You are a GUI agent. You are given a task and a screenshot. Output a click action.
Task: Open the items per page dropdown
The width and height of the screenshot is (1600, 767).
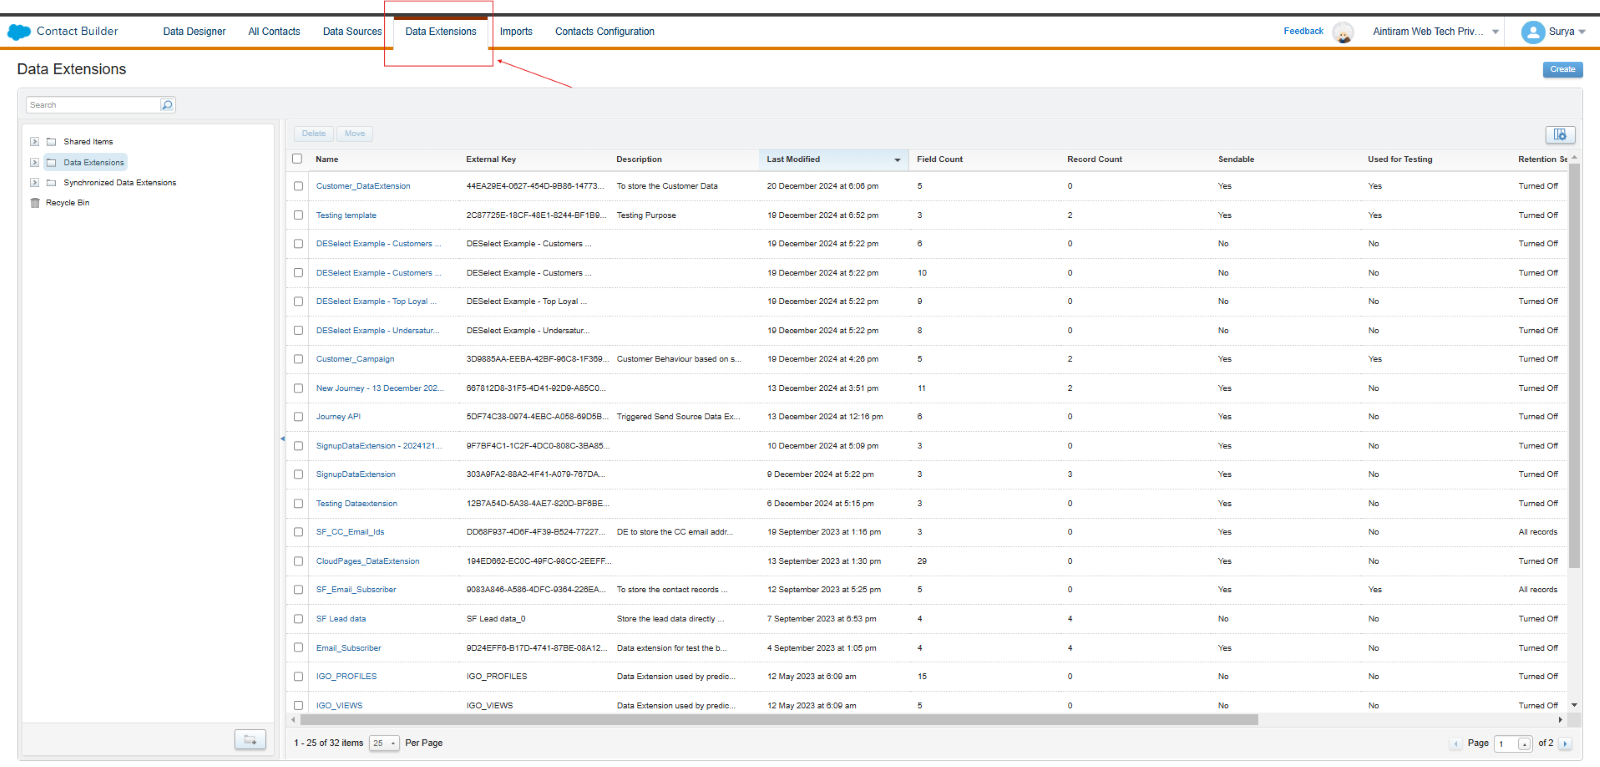pyautogui.click(x=384, y=744)
